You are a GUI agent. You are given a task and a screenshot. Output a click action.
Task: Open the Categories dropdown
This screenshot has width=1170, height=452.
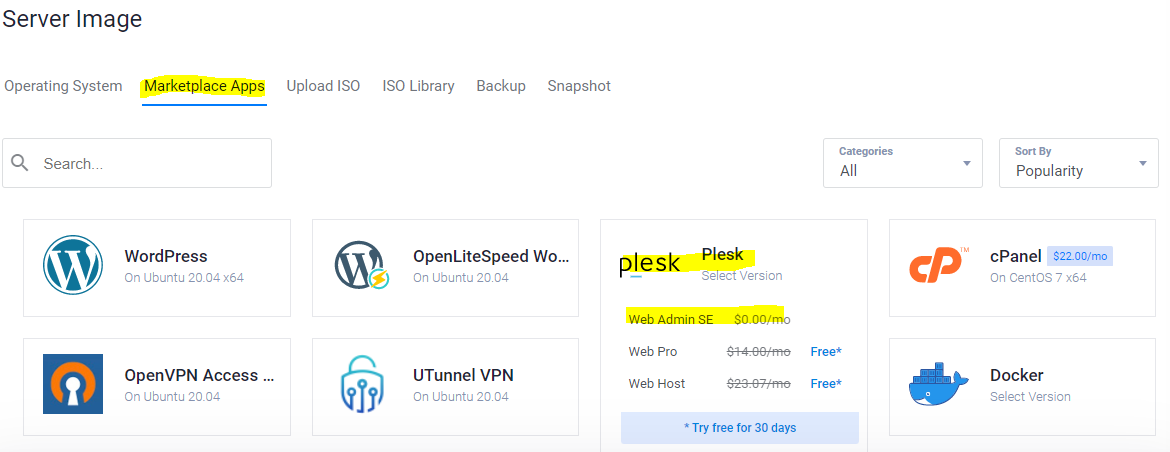903,163
